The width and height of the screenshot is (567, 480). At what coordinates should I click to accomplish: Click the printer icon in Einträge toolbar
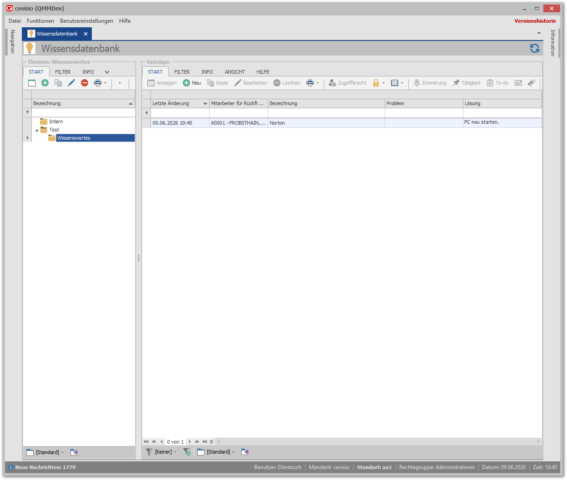[310, 83]
